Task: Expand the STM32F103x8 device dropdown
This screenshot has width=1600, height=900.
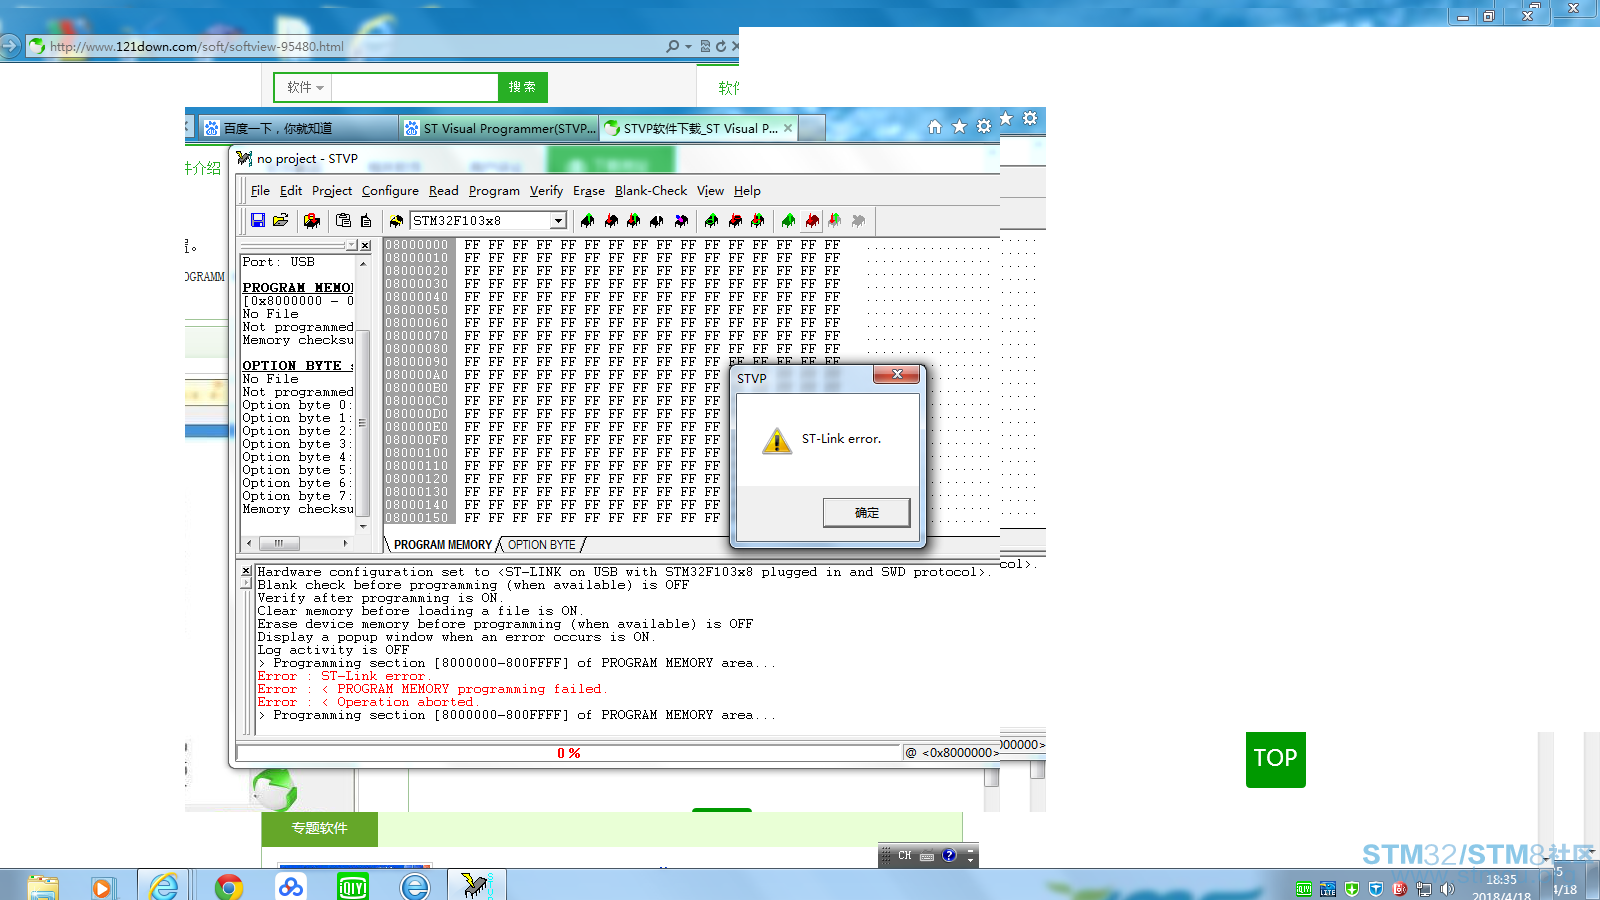Action: point(558,221)
